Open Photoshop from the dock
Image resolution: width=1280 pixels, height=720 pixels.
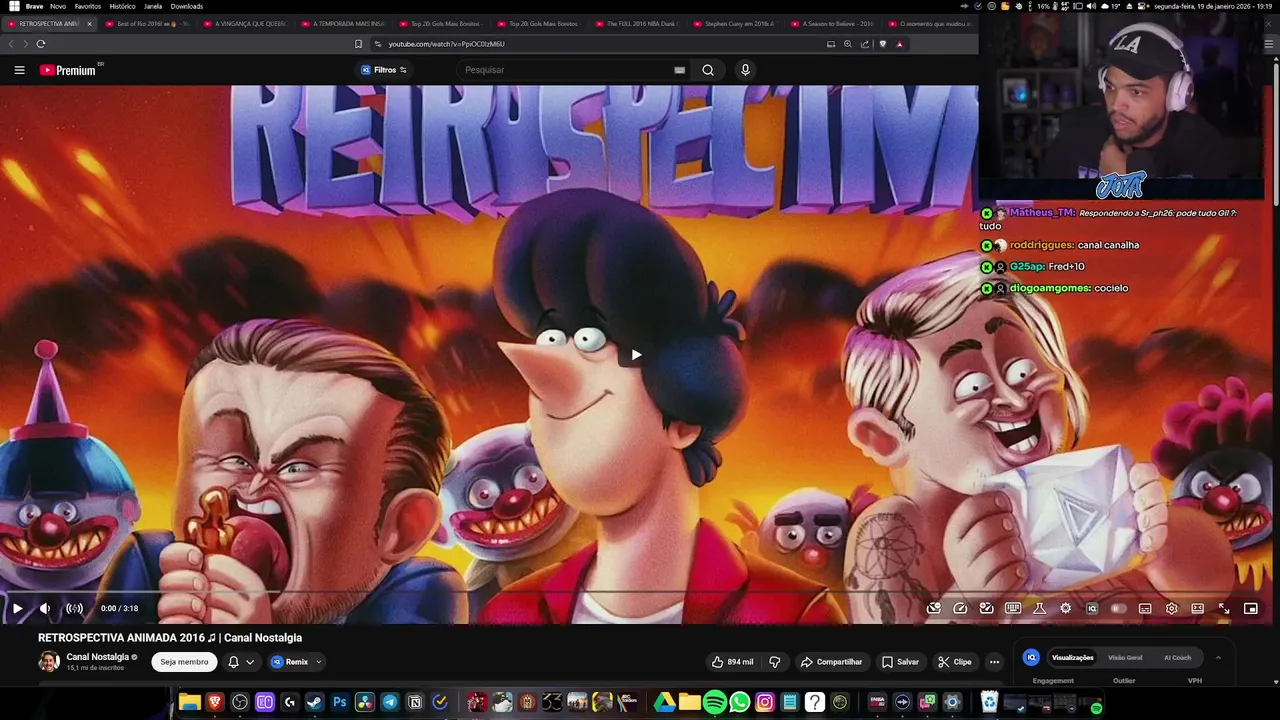(340, 703)
